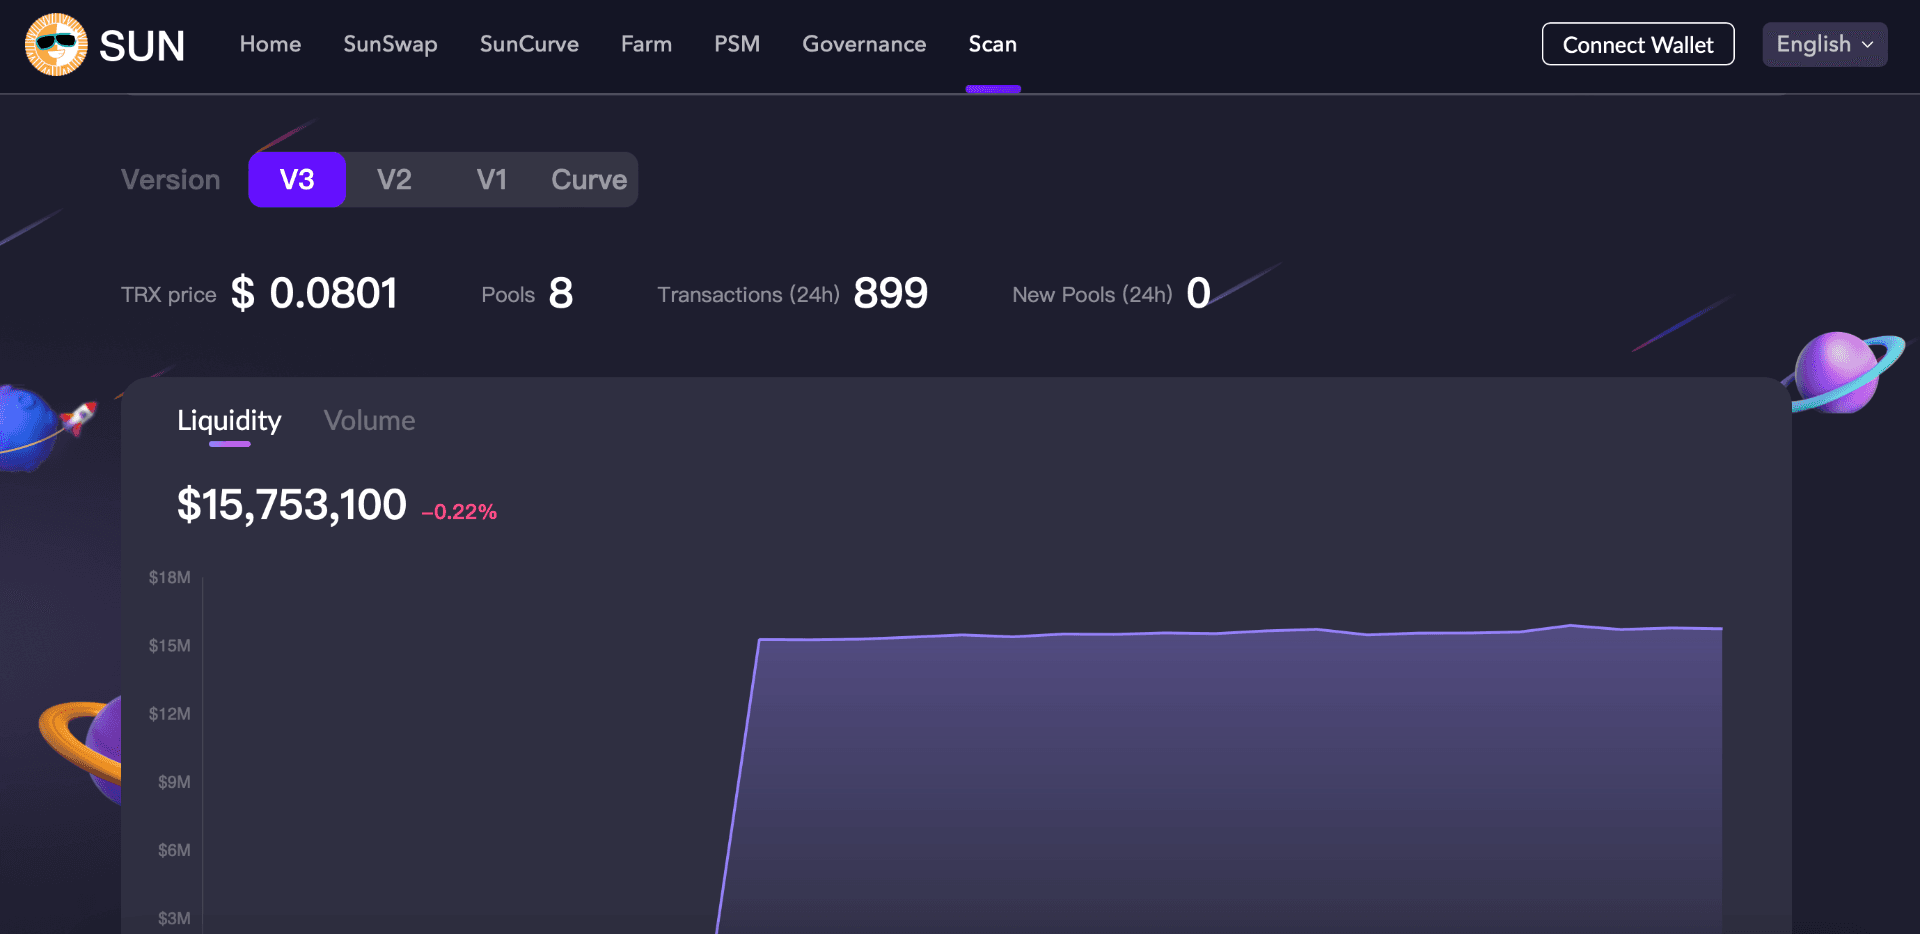Click the SUN brand name text
Screen dimensions: 1920x934
pyautogui.click(x=142, y=46)
